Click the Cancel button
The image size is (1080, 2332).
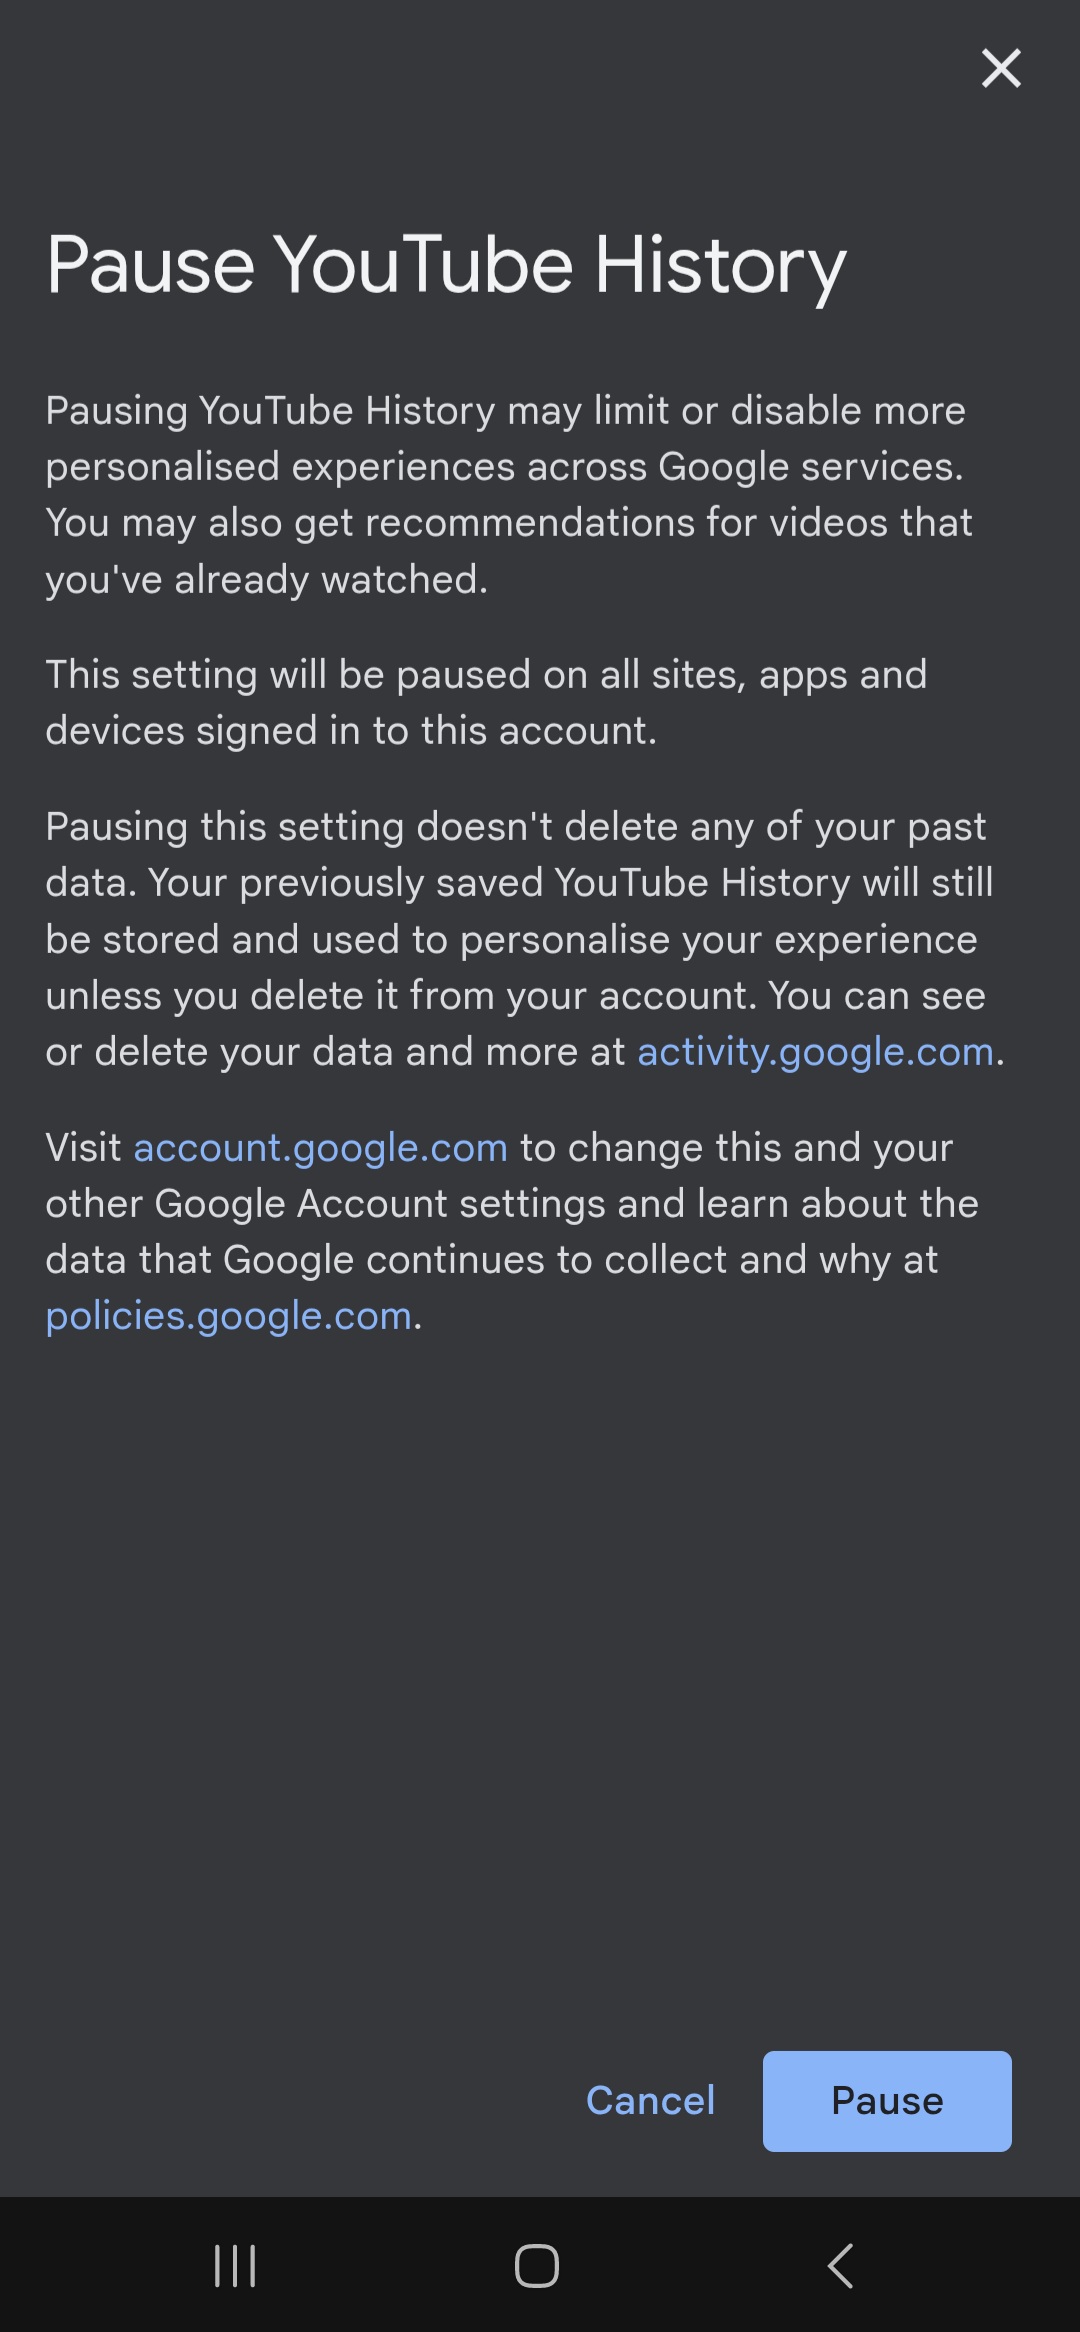pos(651,2100)
